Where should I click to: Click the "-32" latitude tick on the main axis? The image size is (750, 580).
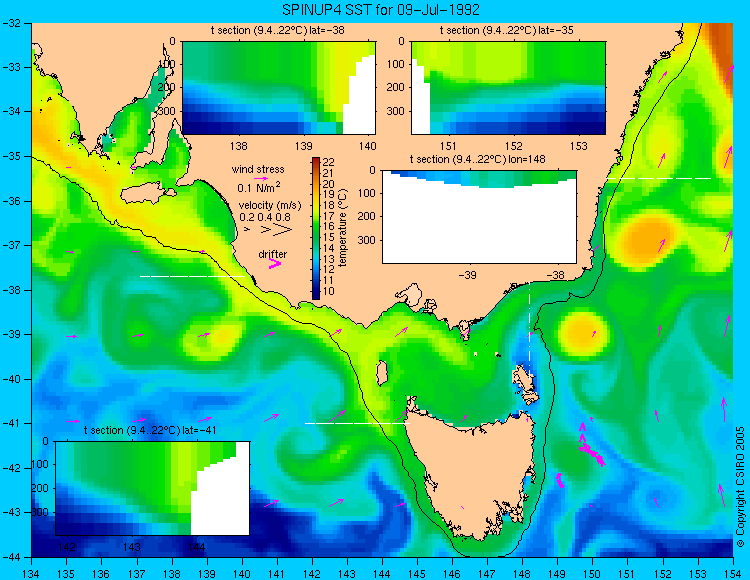pyautogui.click(x=13, y=23)
